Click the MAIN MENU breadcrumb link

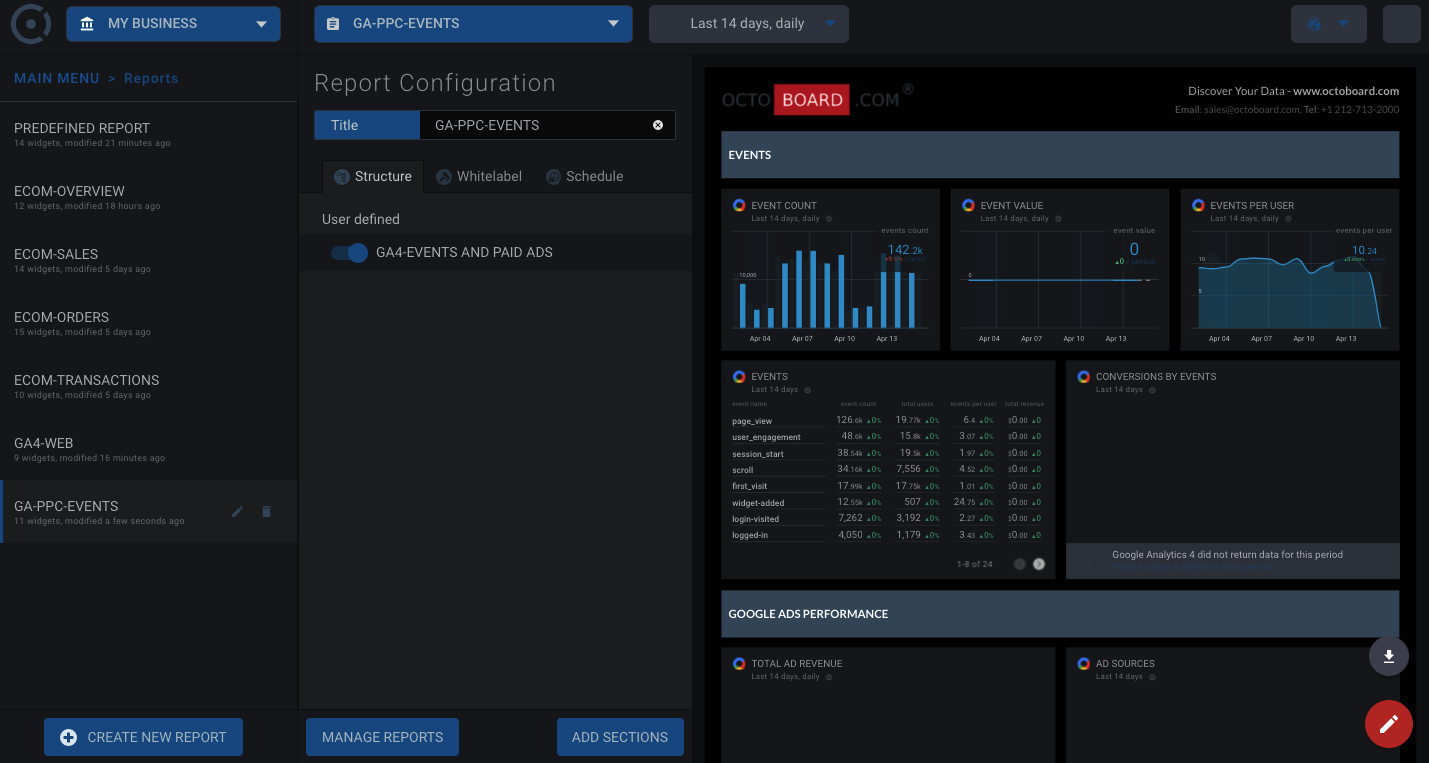[57, 78]
